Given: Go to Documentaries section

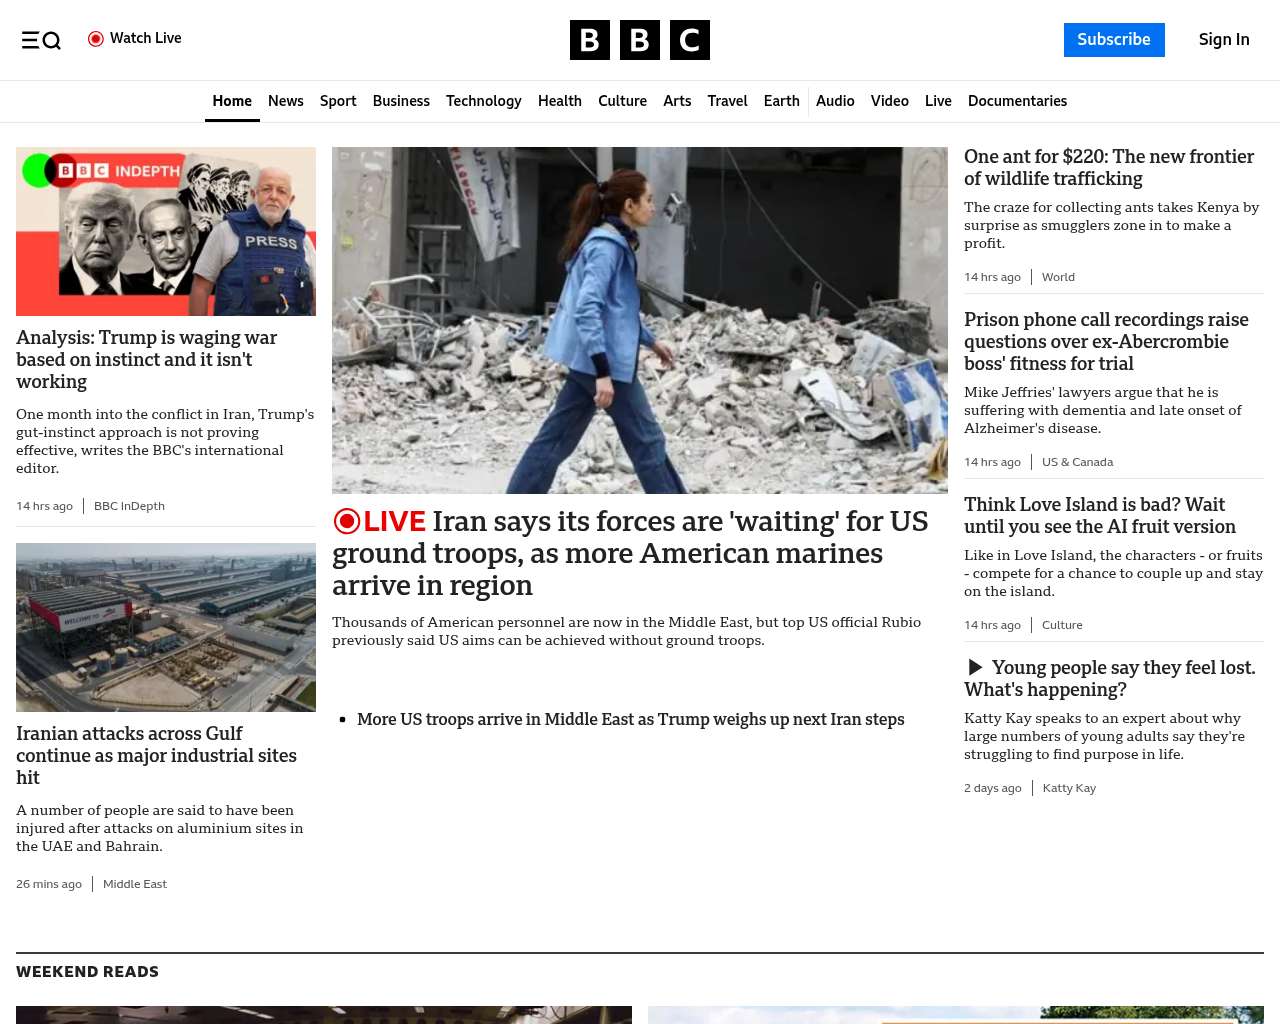Looking at the screenshot, I should [1017, 101].
